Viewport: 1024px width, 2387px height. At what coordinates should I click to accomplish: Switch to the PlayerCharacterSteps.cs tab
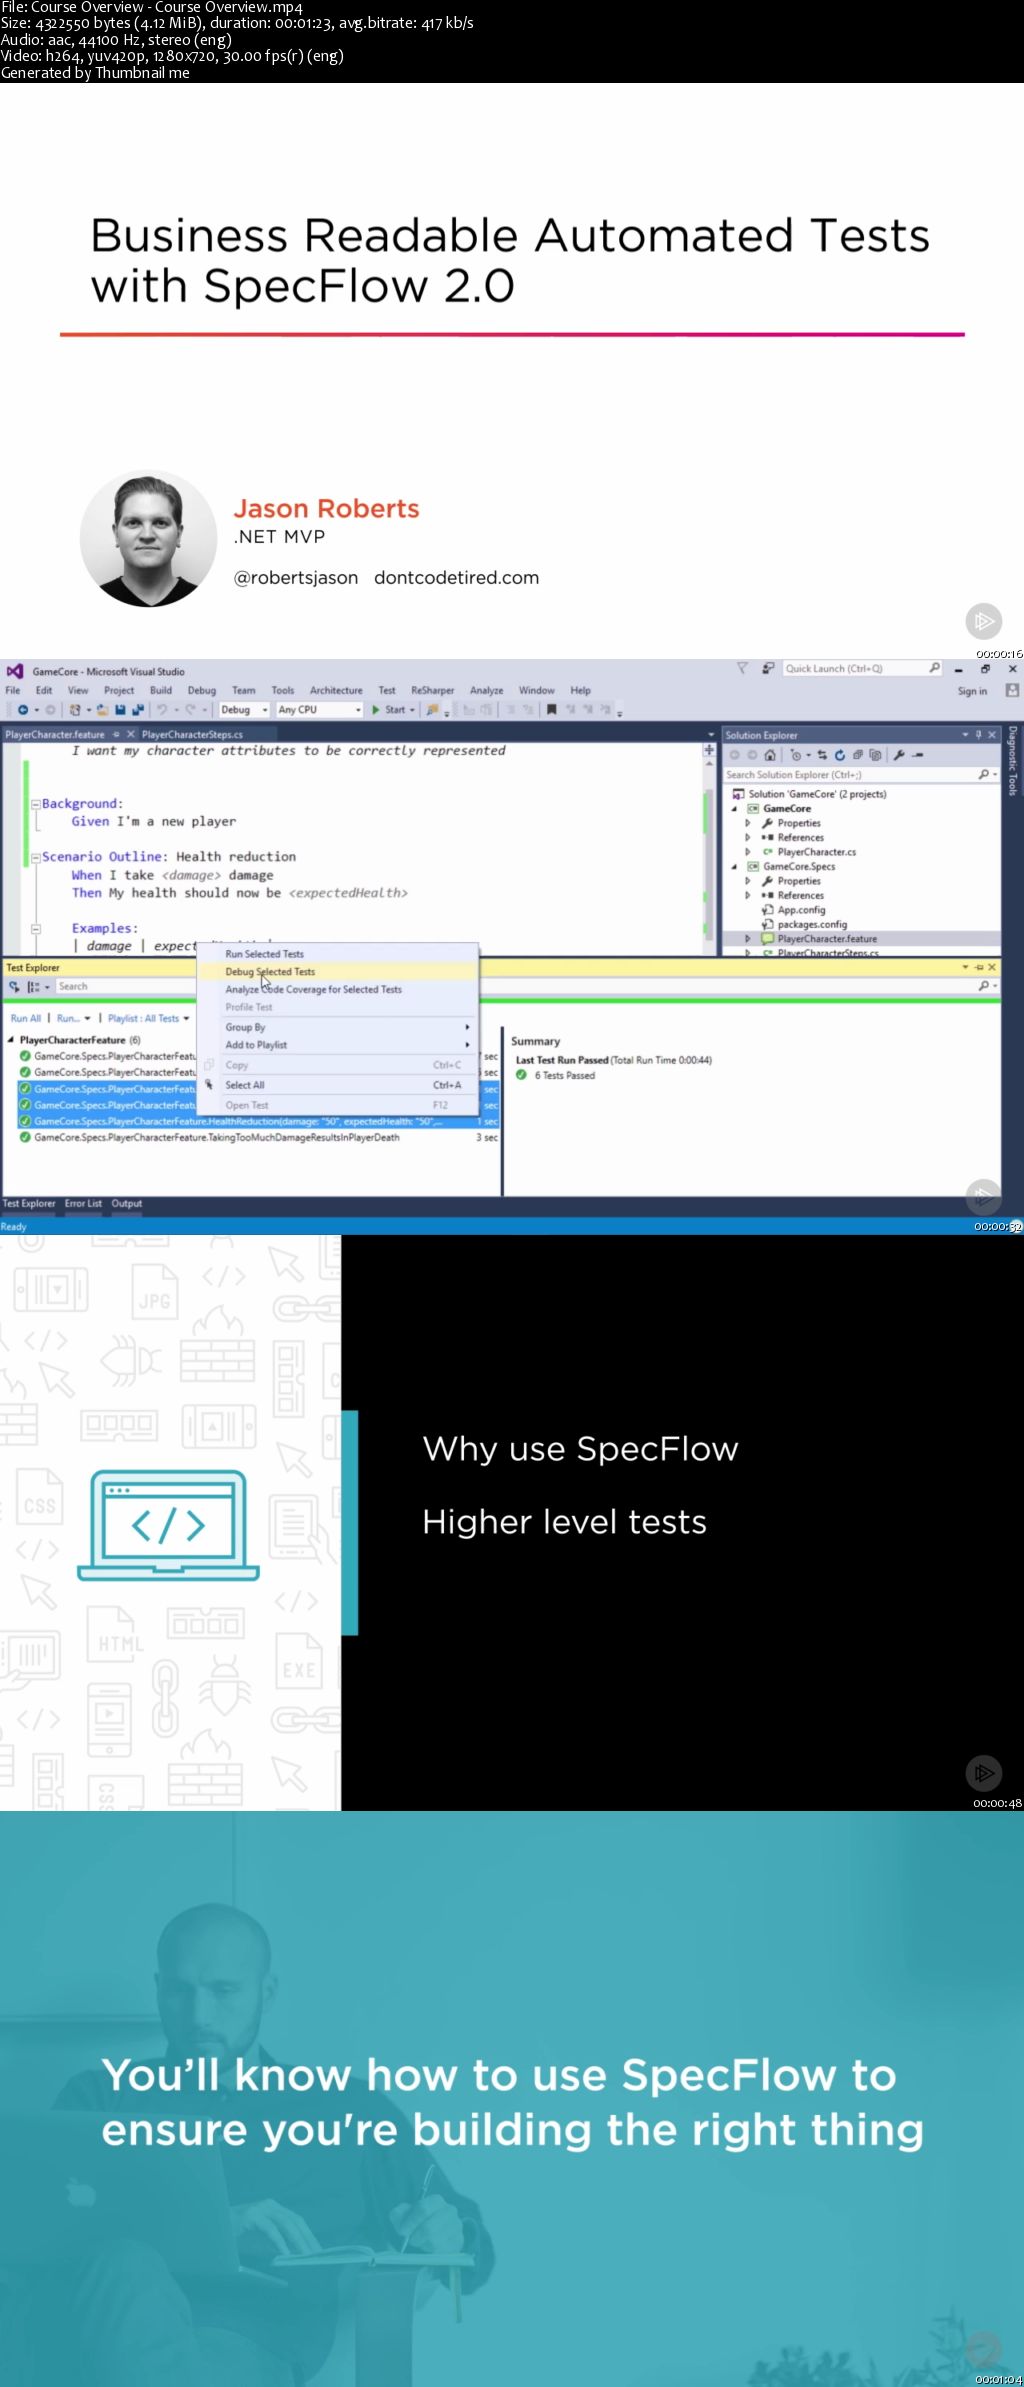(x=192, y=734)
